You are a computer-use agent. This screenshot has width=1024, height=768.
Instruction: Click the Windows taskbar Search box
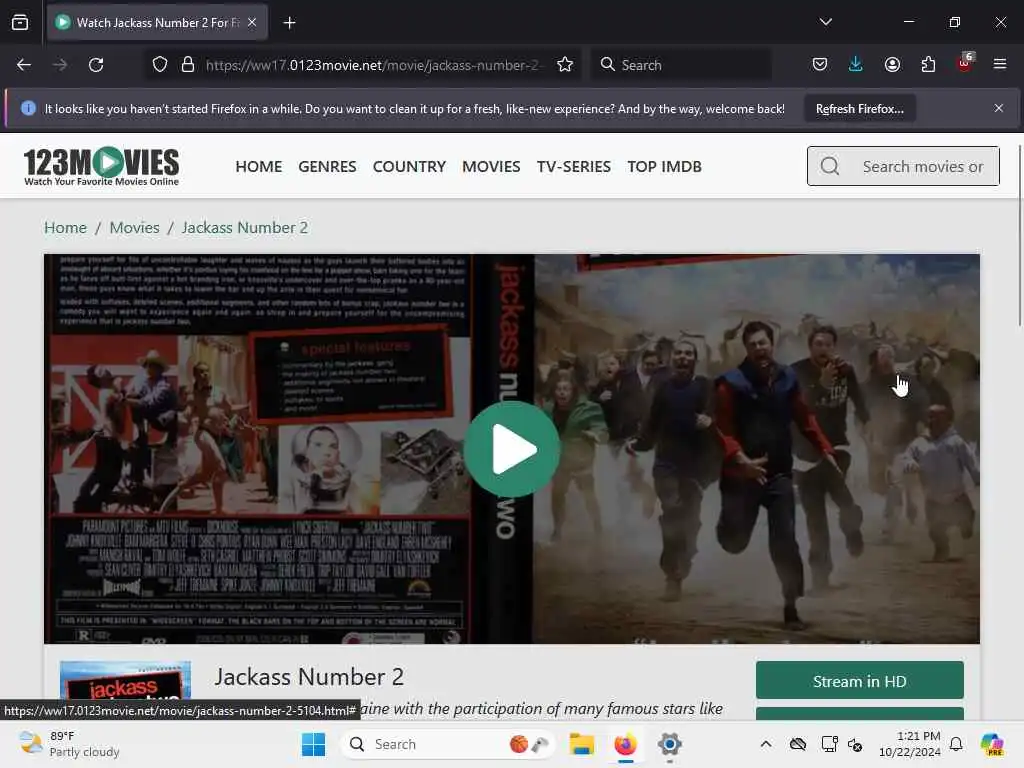[x=447, y=744]
